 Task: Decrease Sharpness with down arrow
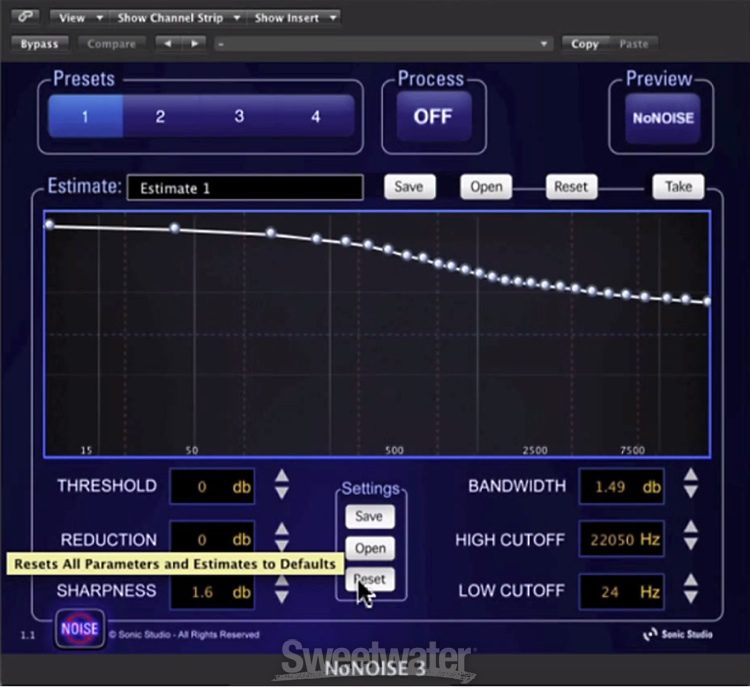tap(282, 597)
